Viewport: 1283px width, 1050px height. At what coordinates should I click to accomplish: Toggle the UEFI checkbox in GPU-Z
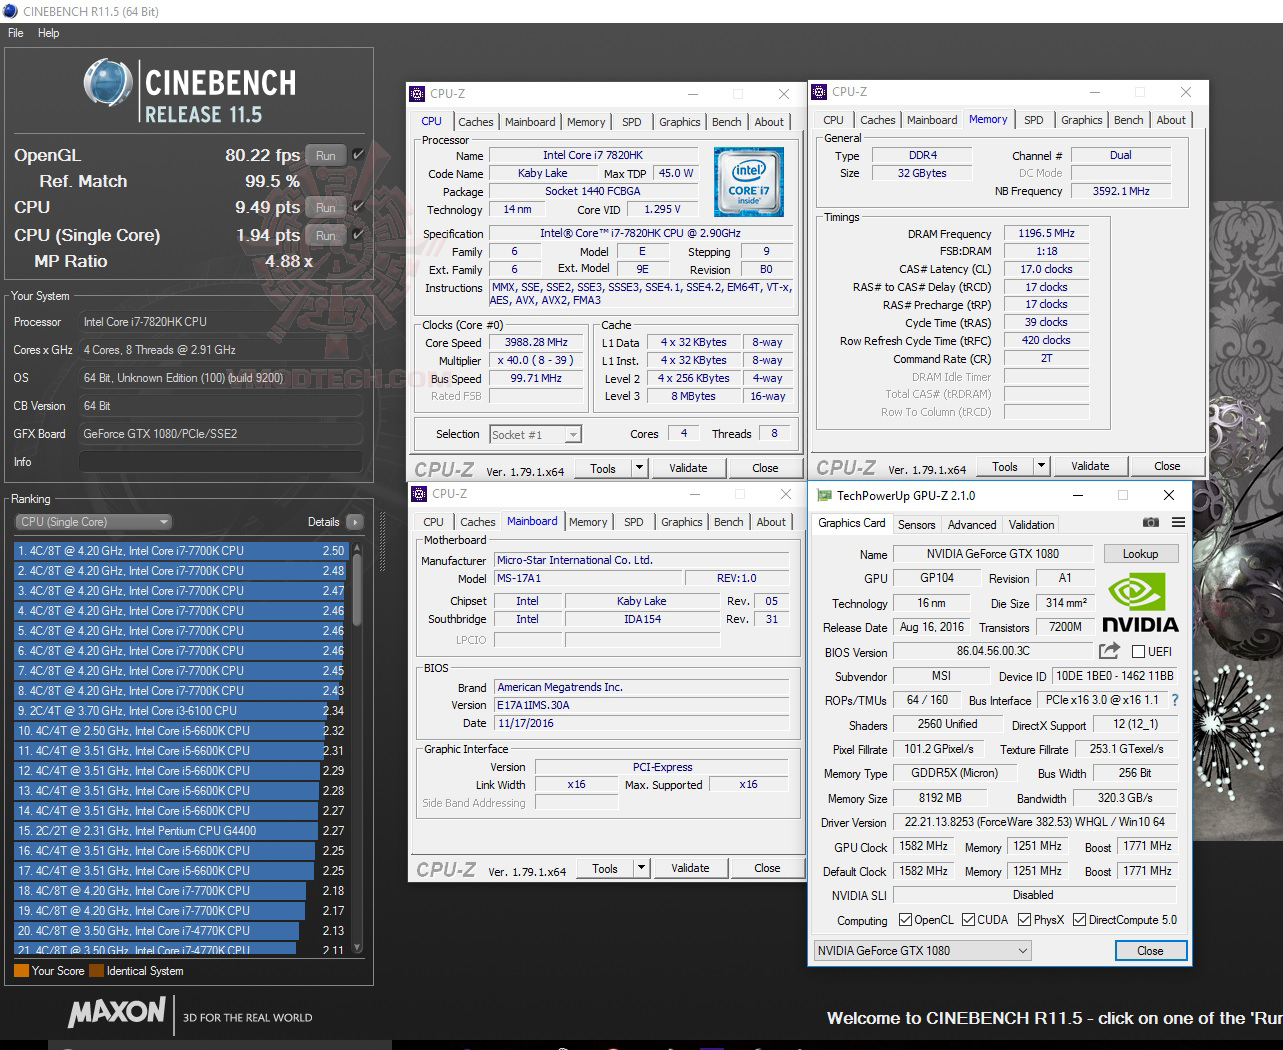pos(1138,652)
